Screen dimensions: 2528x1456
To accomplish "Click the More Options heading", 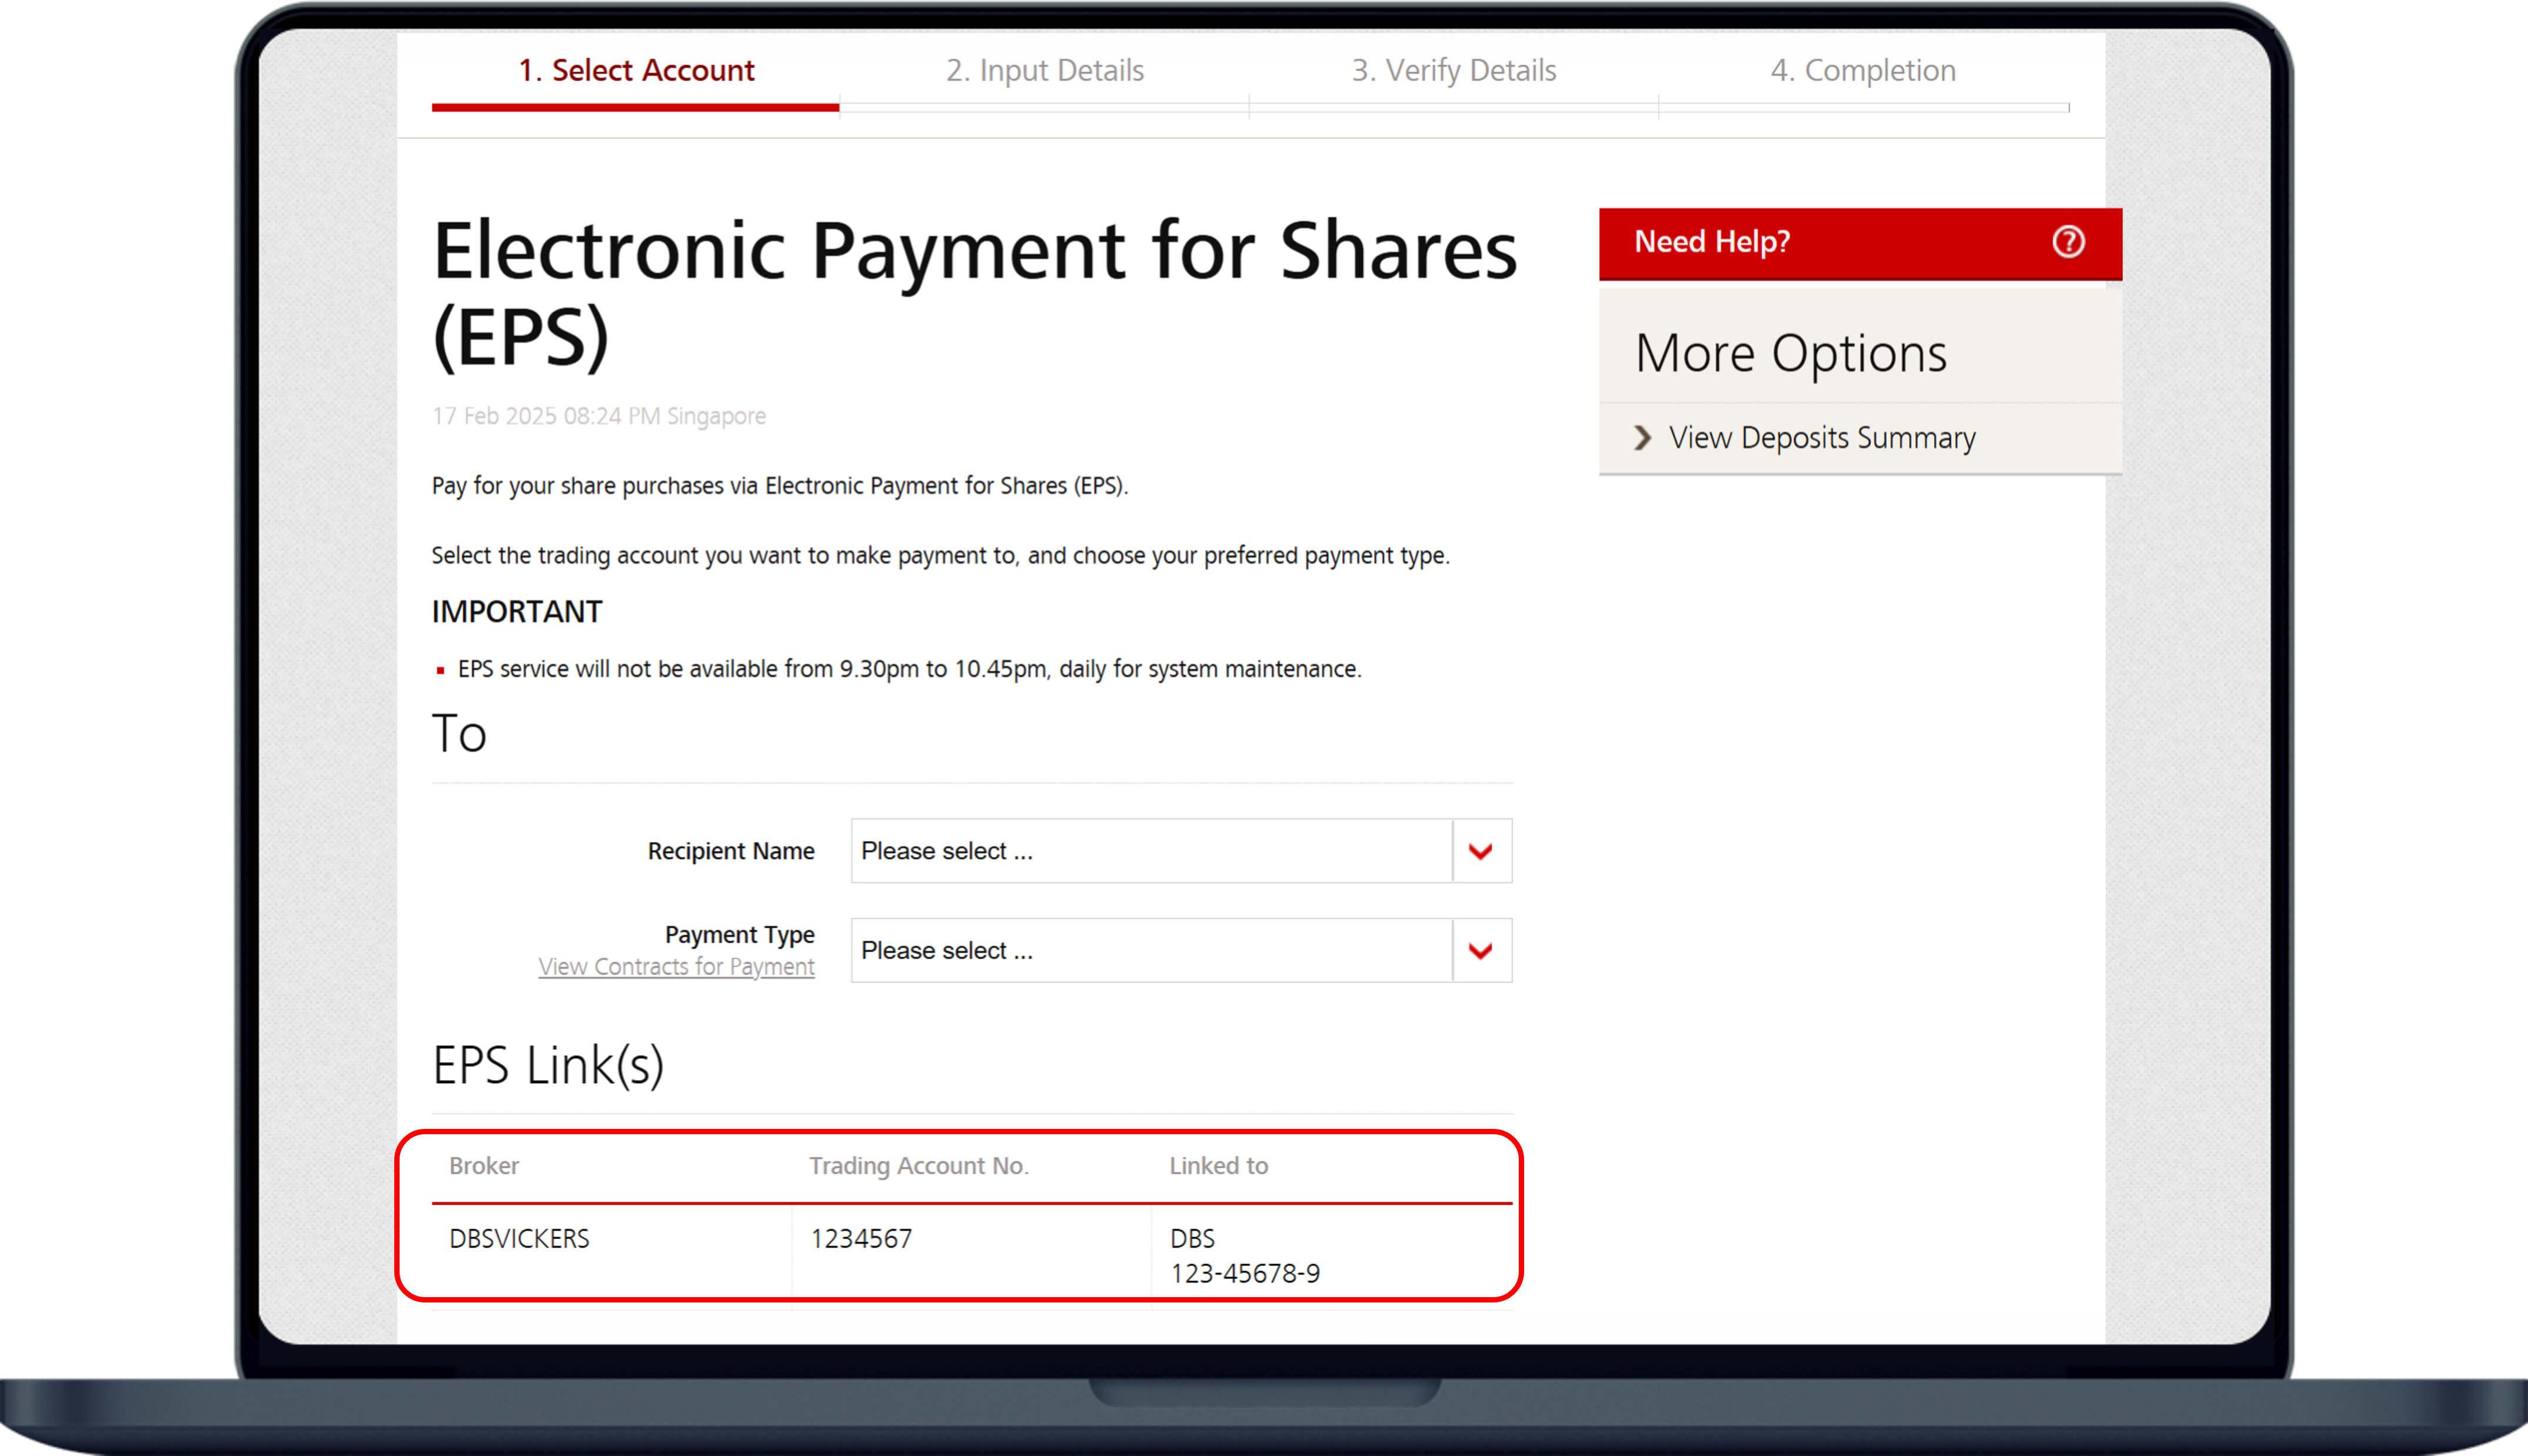I will [1791, 354].
